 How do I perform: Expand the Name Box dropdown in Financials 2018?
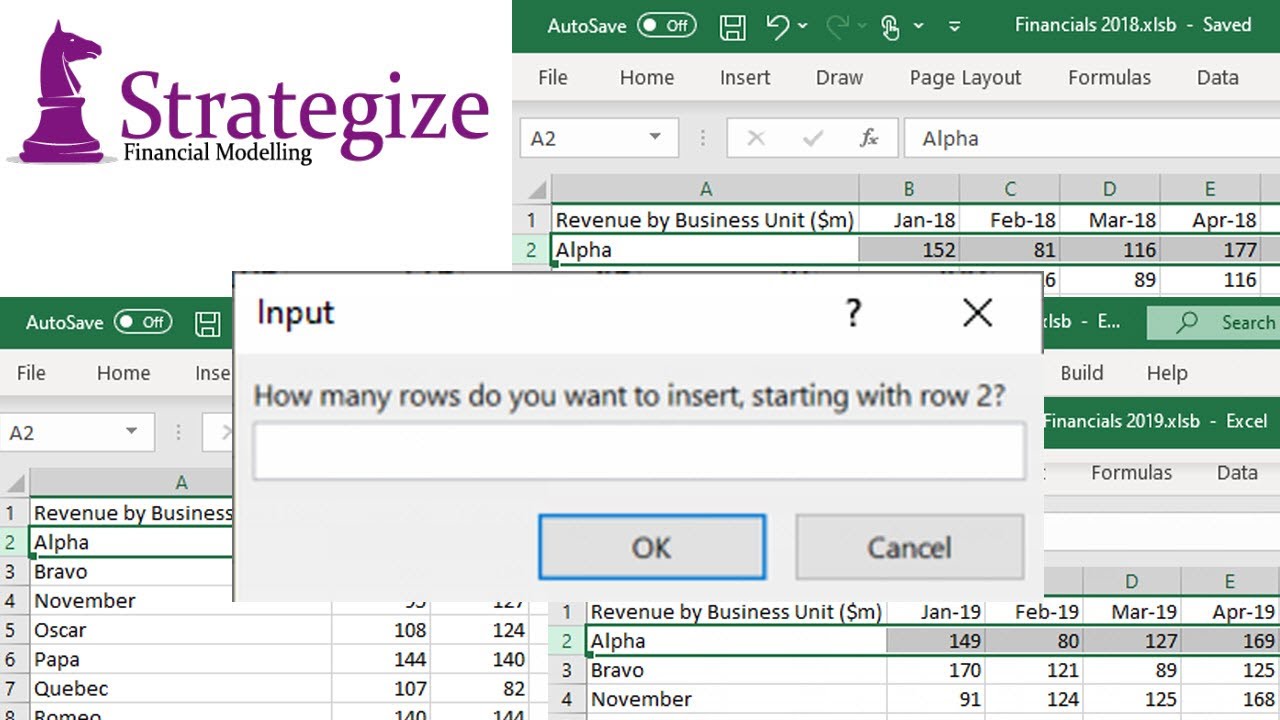[x=655, y=138]
